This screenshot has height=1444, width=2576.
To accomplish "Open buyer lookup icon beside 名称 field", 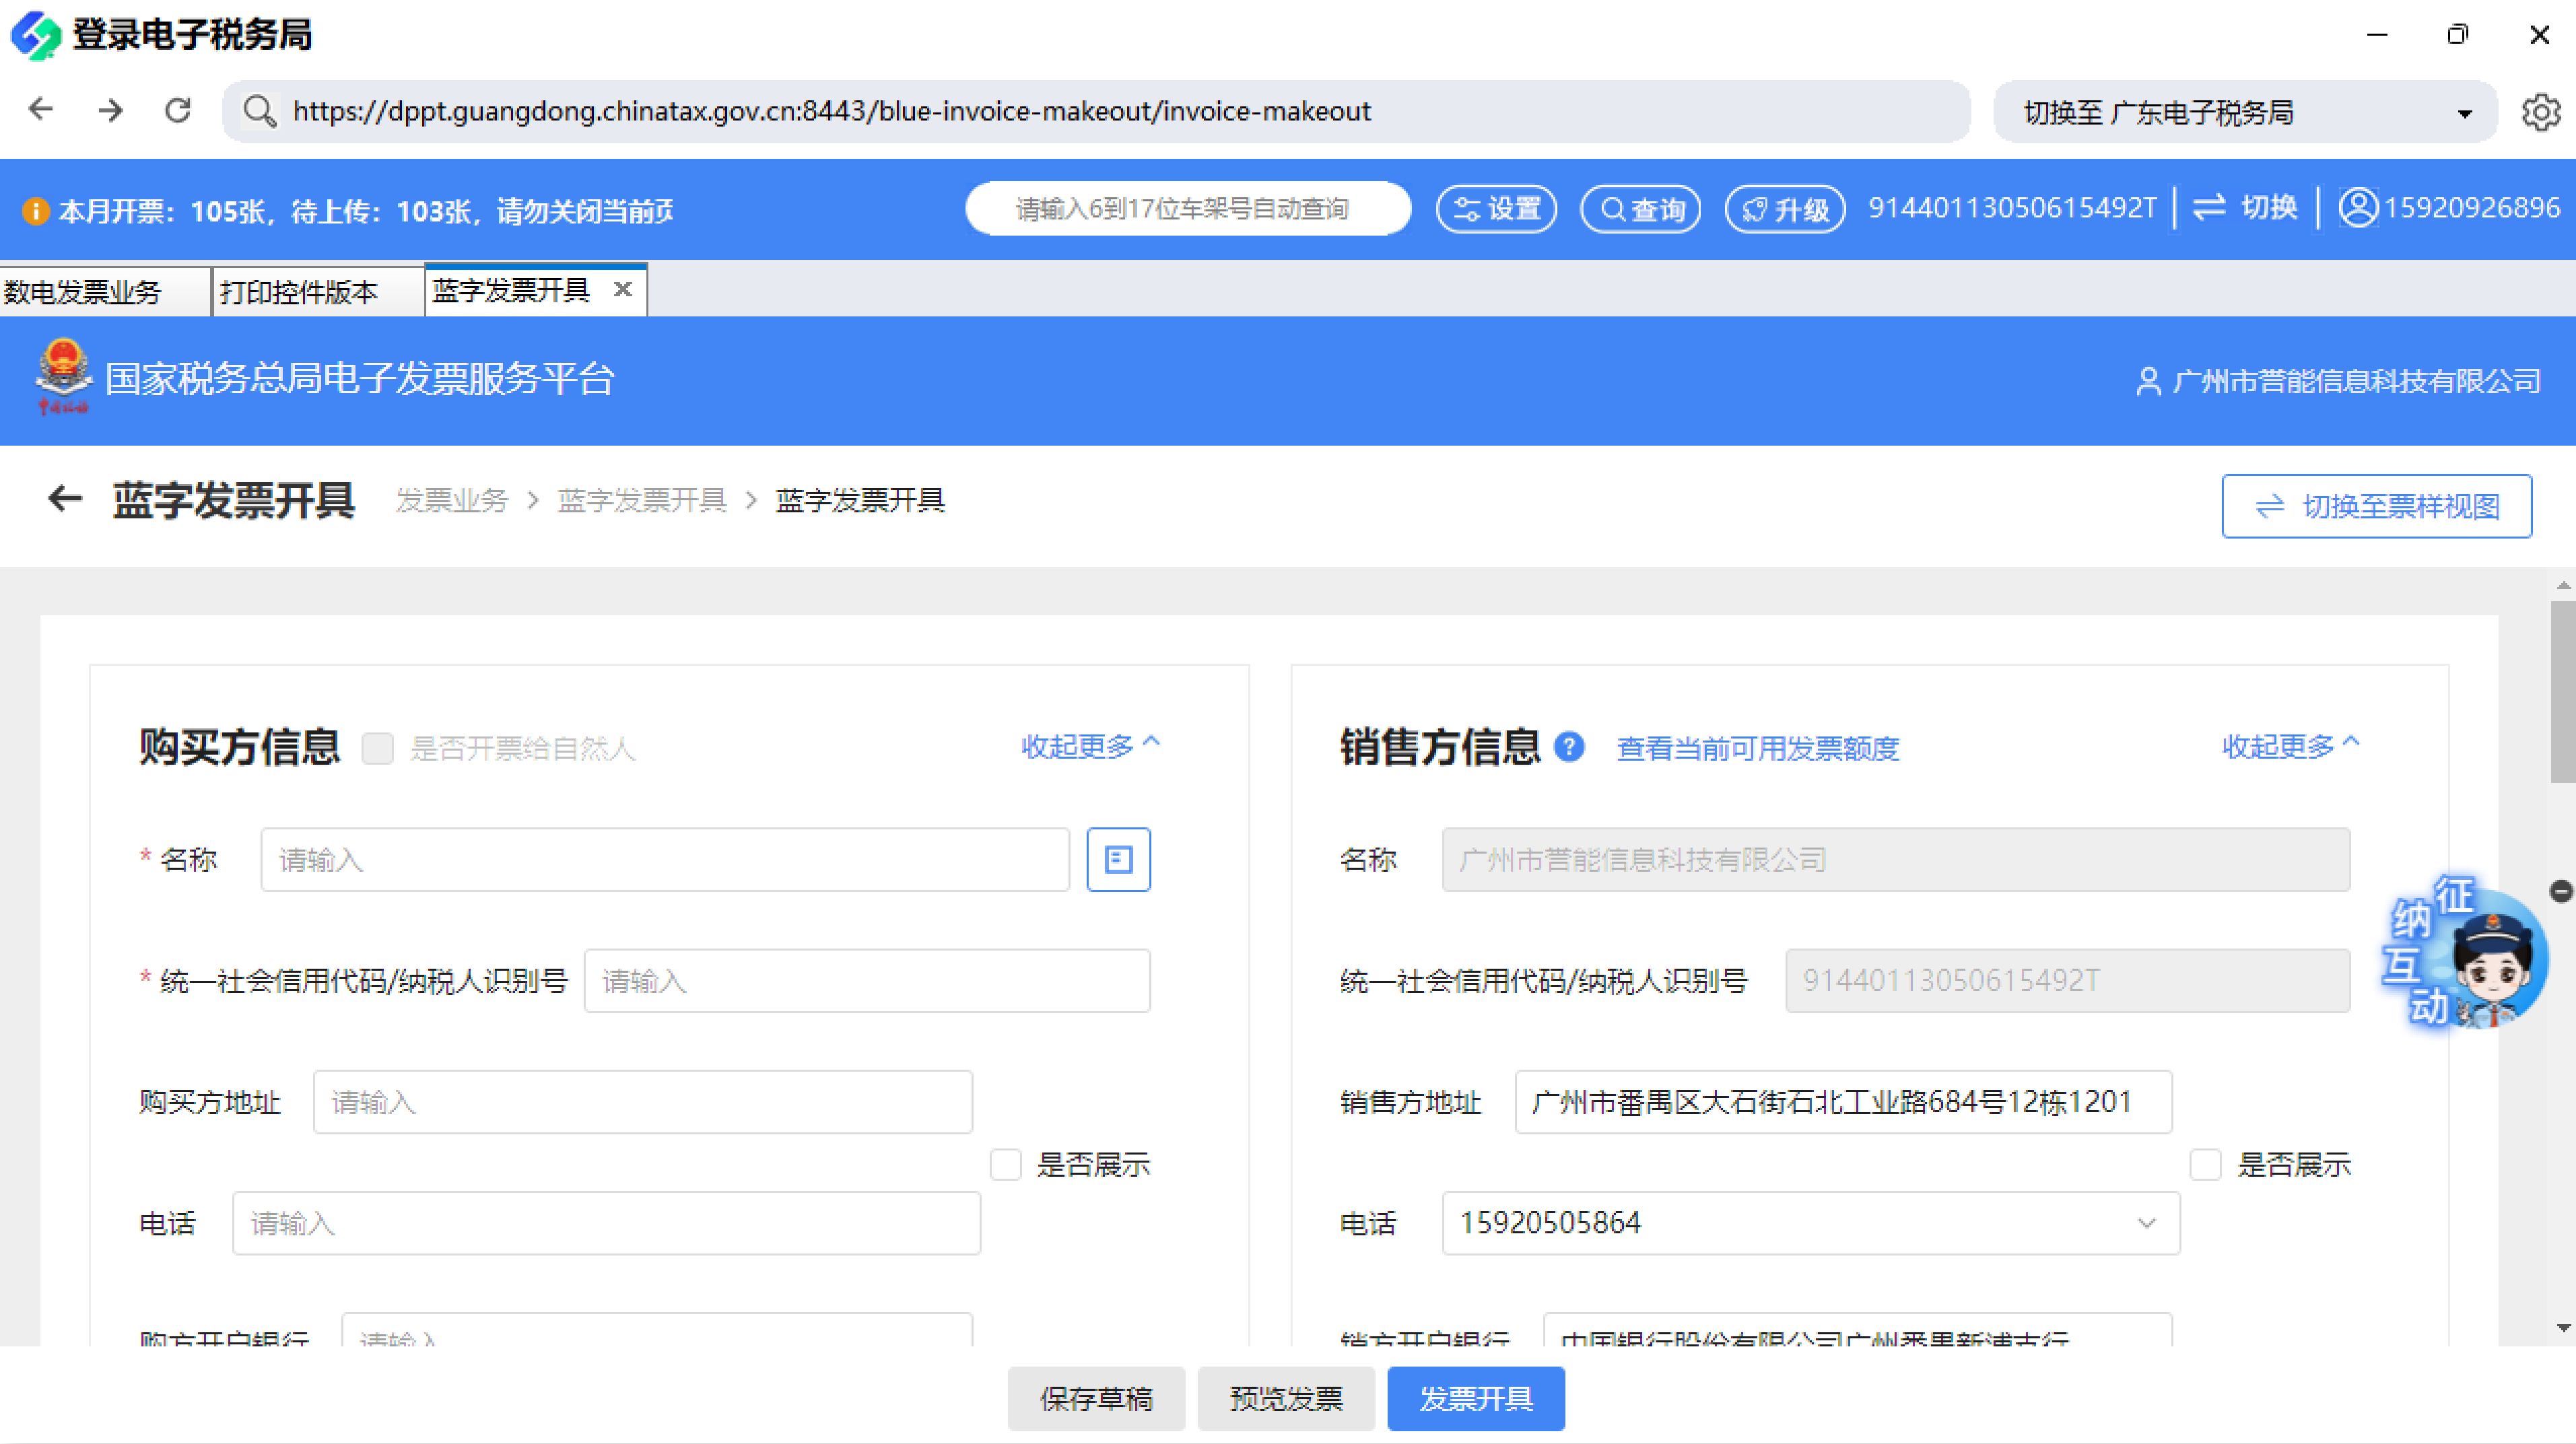I will [x=1118, y=859].
